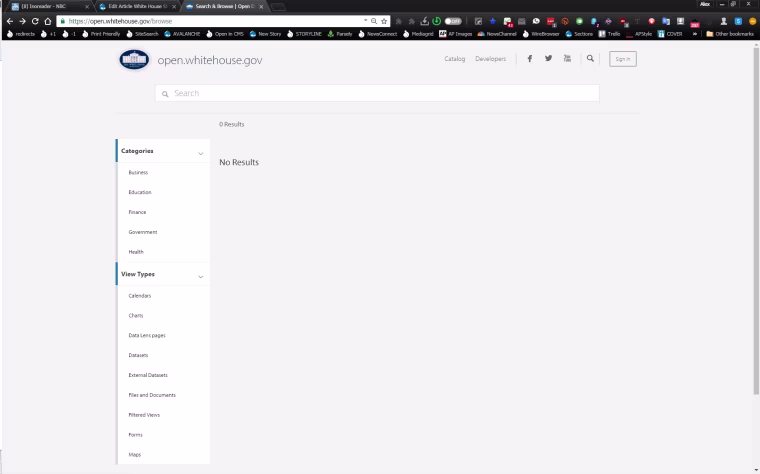The image size is (760, 474).
Task: Go forward with the browser forward arrow
Action: 22,21
